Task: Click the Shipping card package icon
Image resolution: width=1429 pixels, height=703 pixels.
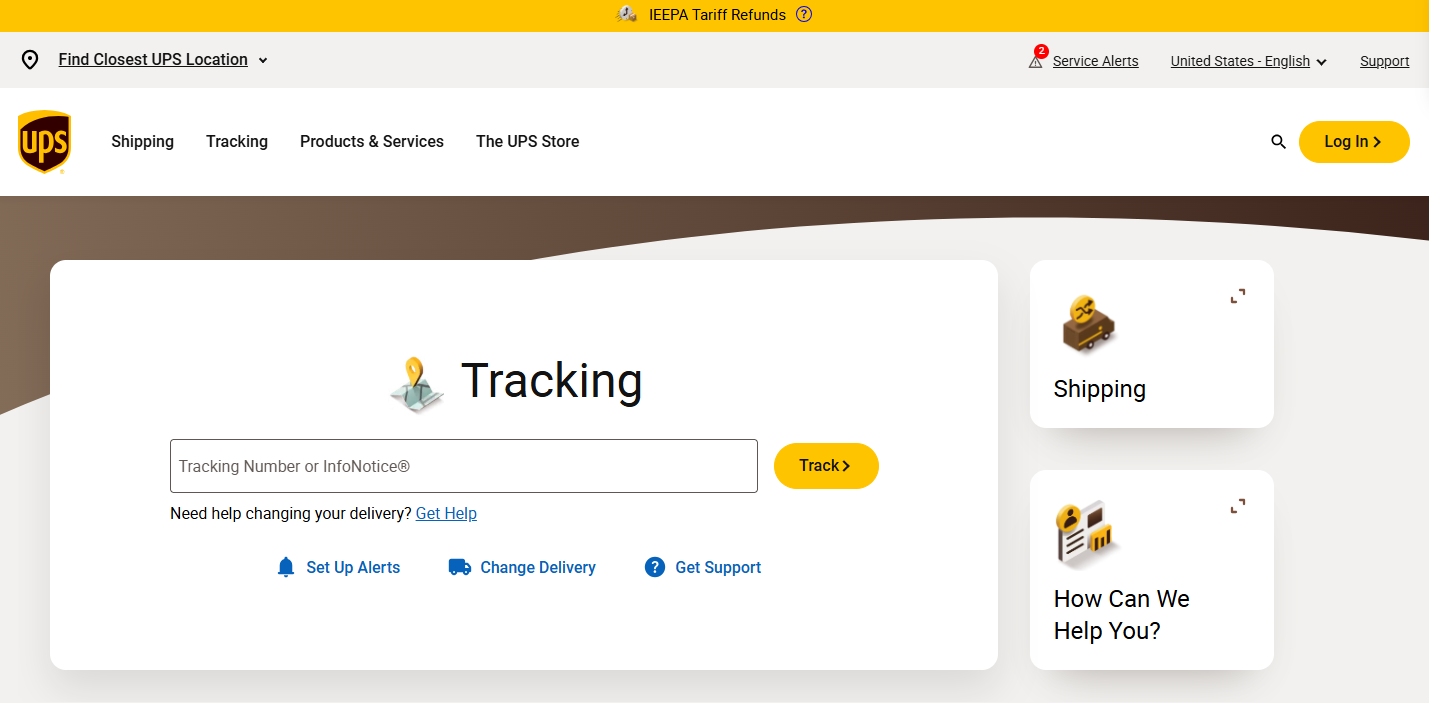Action: pos(1087,324)
